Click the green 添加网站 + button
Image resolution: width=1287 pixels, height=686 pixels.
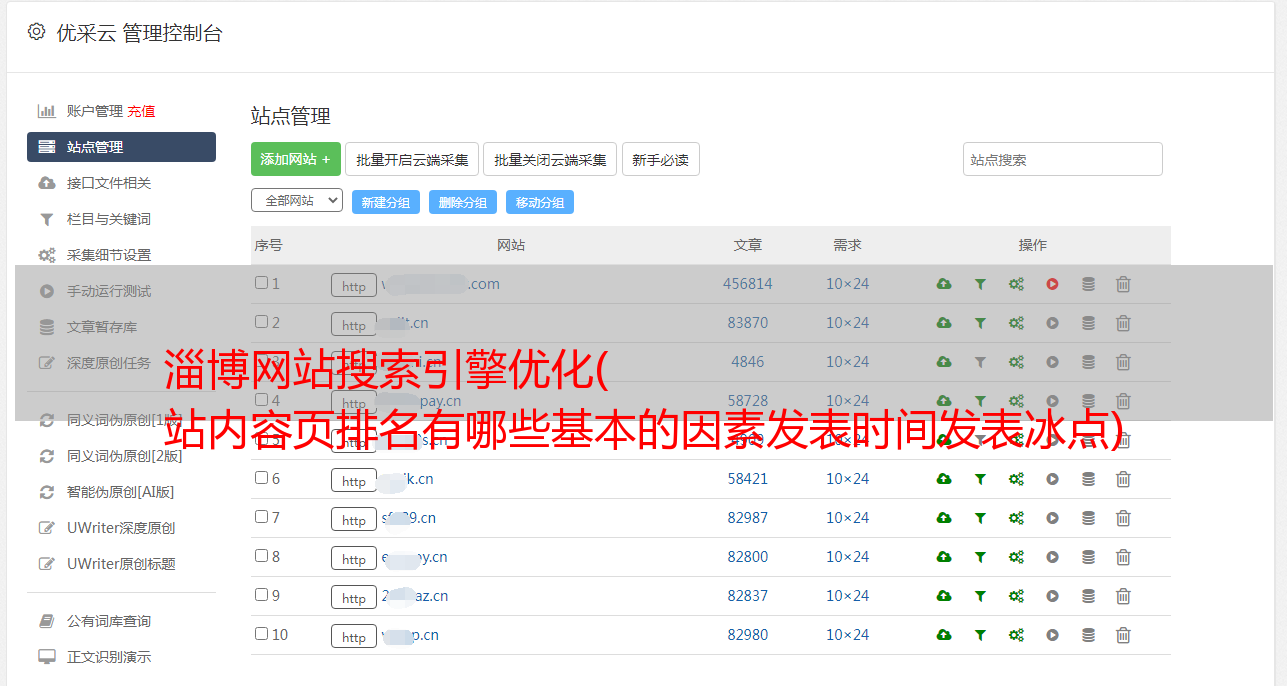[x=296, y=159]
